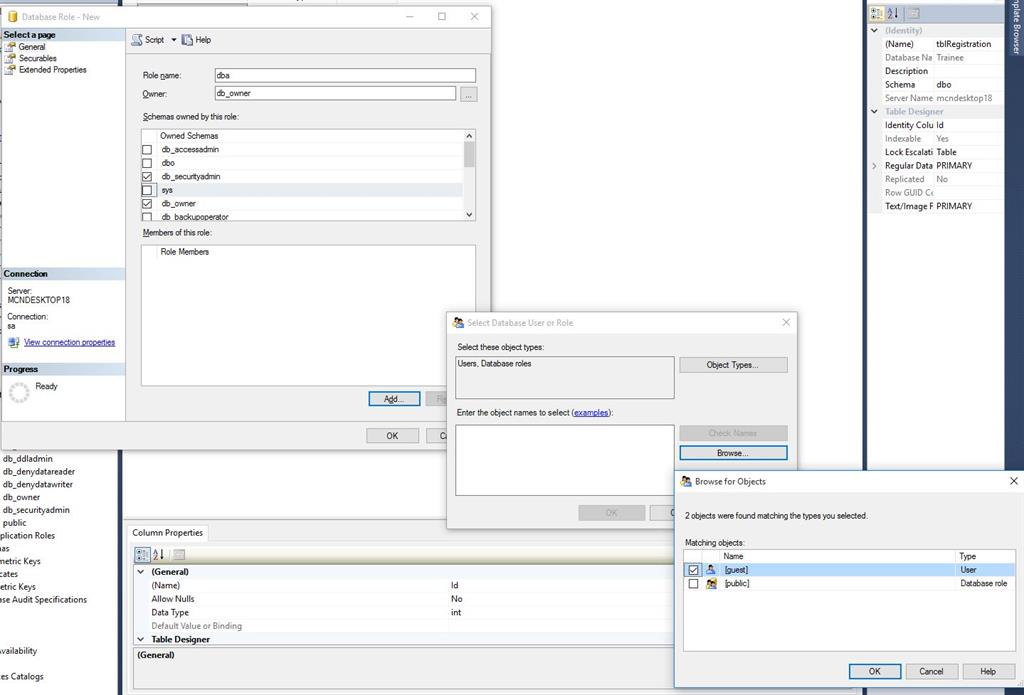
Task: Click Property Pages icon in Column Properties
Action: point(179,555)
